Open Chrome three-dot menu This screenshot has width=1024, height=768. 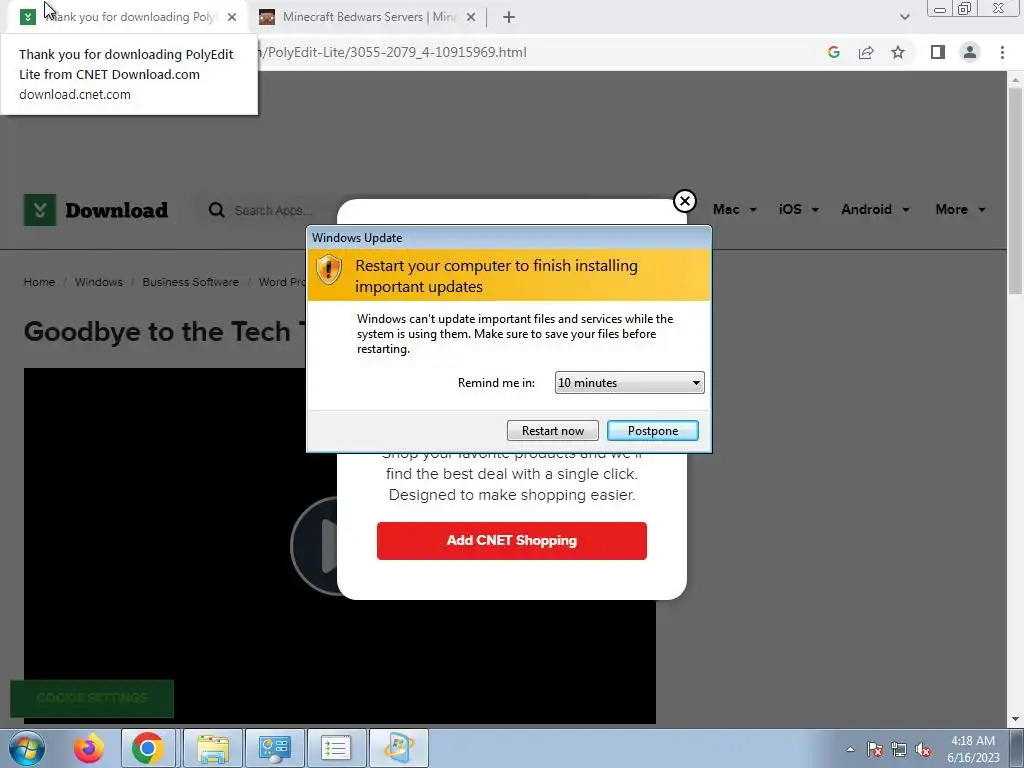1002,52
